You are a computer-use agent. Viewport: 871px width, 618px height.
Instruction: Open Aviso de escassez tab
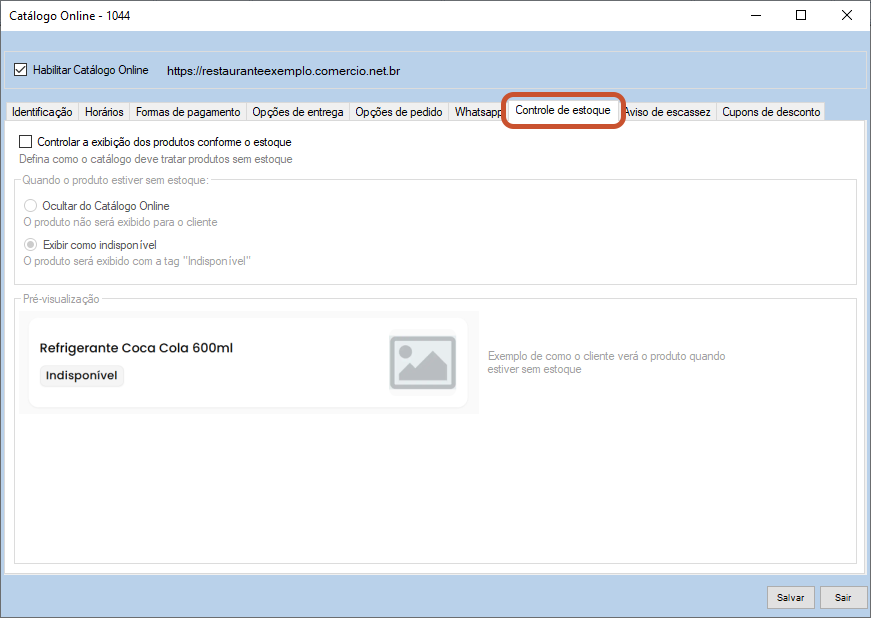pos(667,112)
